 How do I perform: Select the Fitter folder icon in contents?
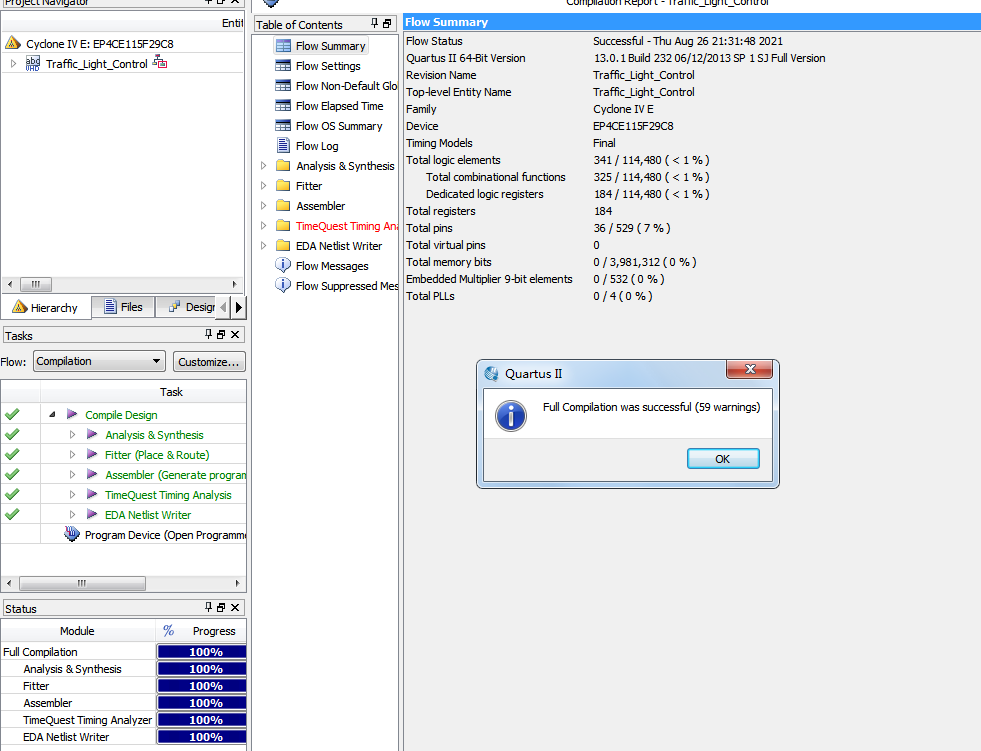(x=283, y=186)
